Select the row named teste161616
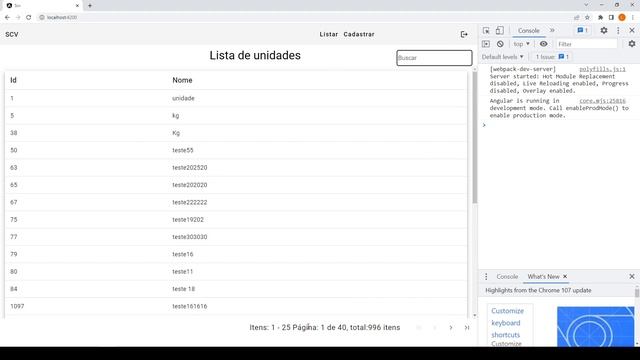 click(236, 306)
